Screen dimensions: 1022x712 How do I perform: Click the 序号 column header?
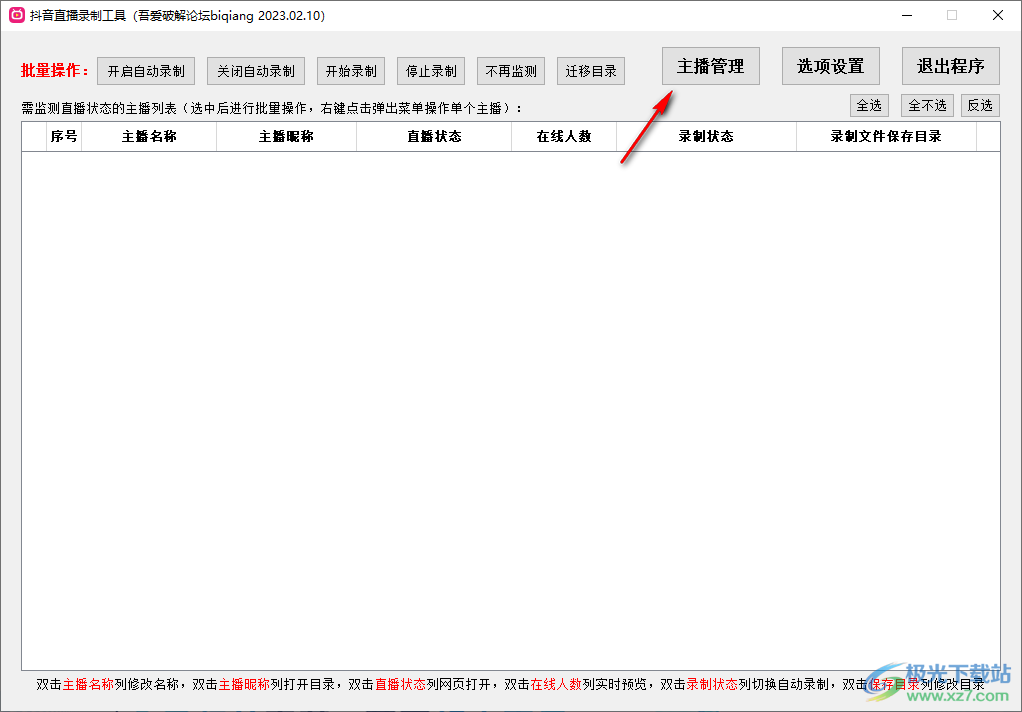62,137
